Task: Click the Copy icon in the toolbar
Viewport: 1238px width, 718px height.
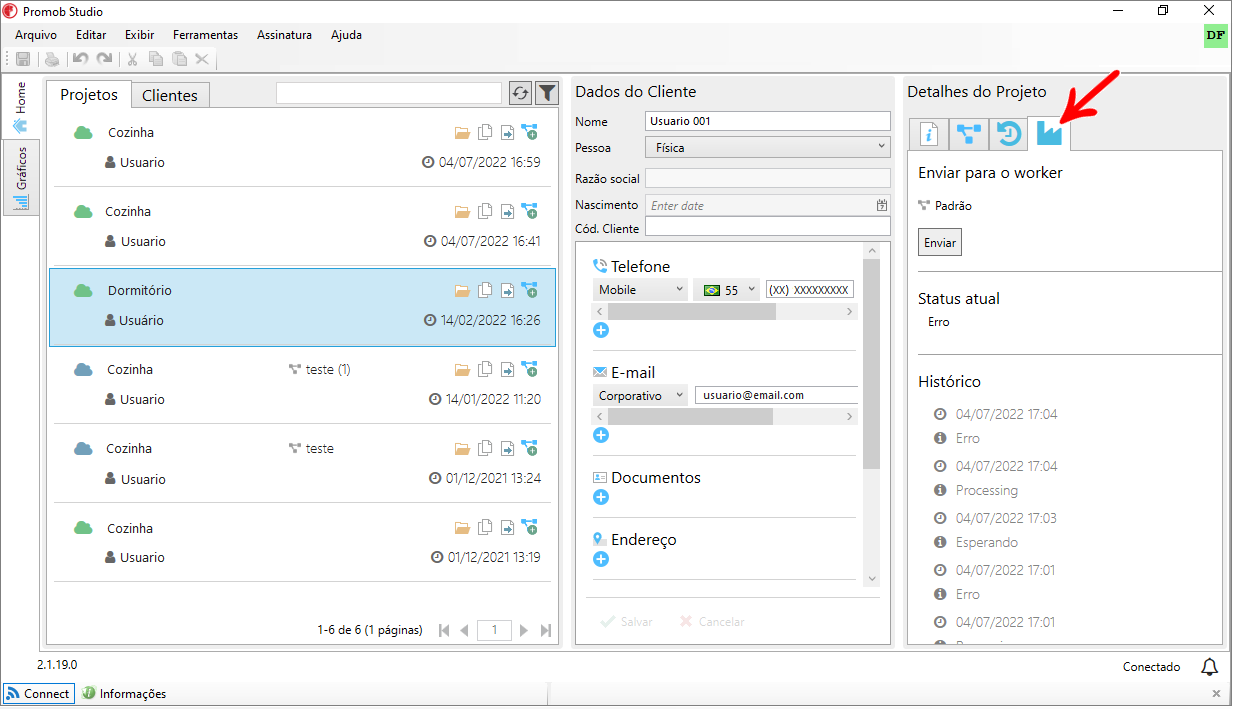Action: point(156,60)
